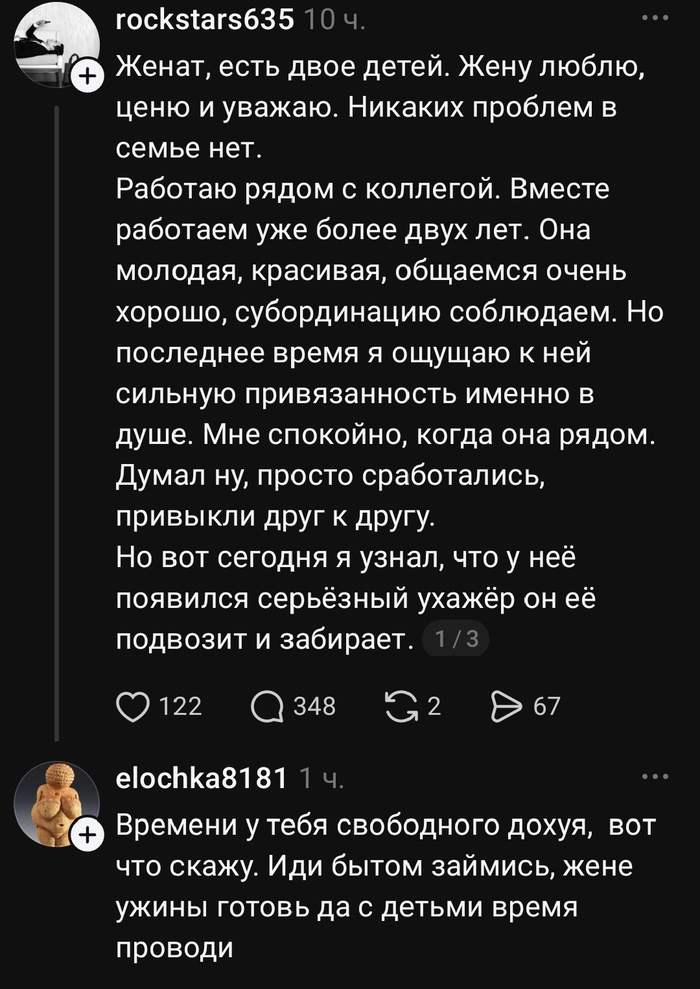Open reply text starting with Времени
Image resolution: width=700 pixels, height=989 pixels.
386,886
